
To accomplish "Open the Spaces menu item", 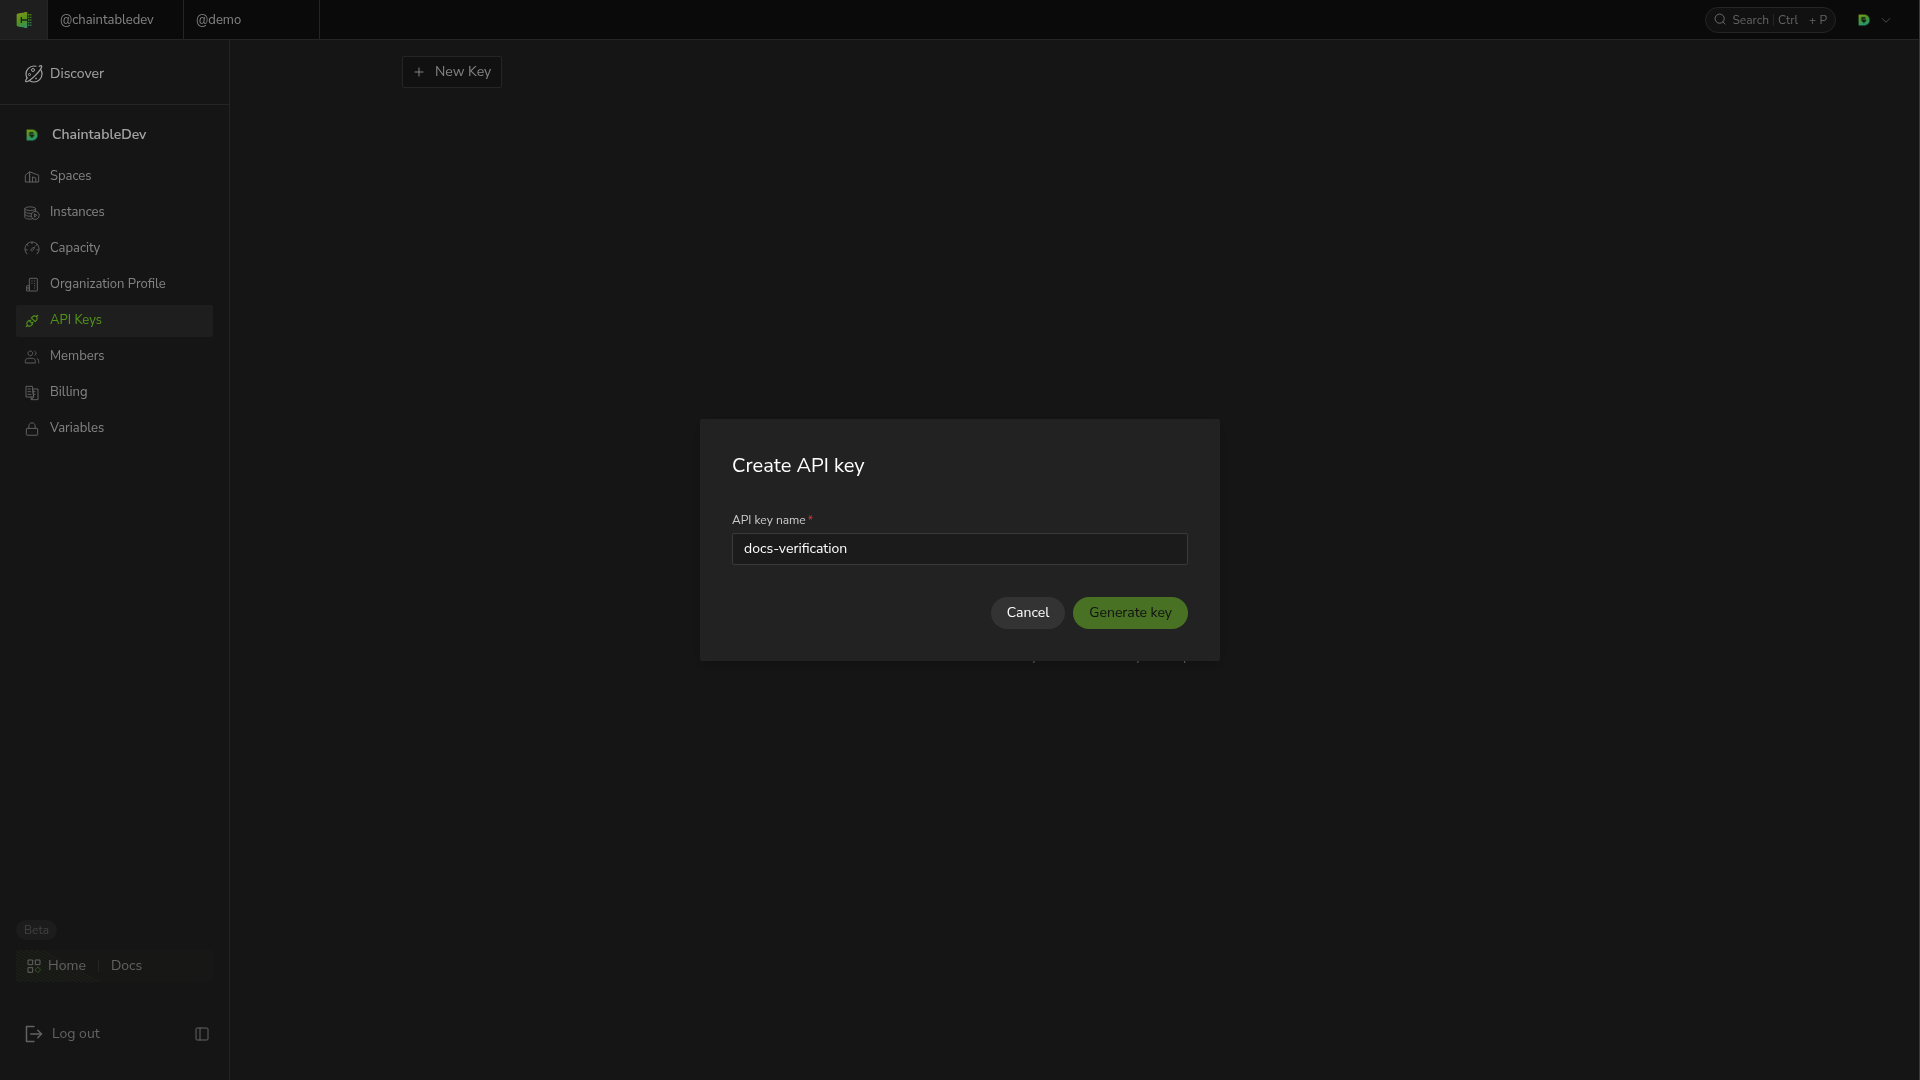I will [x=114, y=176].
